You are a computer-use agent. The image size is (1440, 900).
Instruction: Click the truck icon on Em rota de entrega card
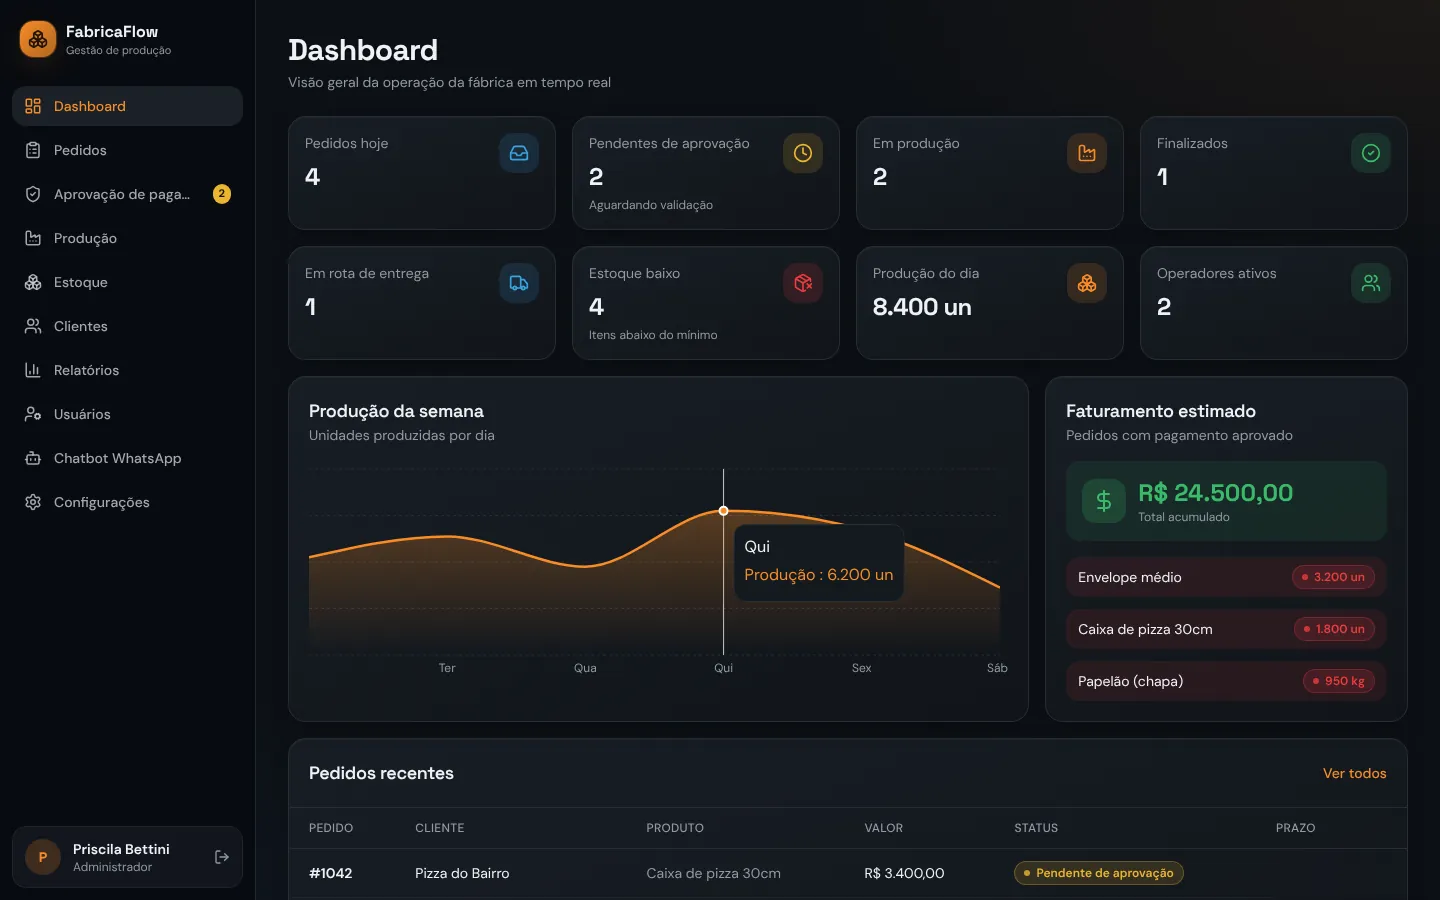coord(519,283)
